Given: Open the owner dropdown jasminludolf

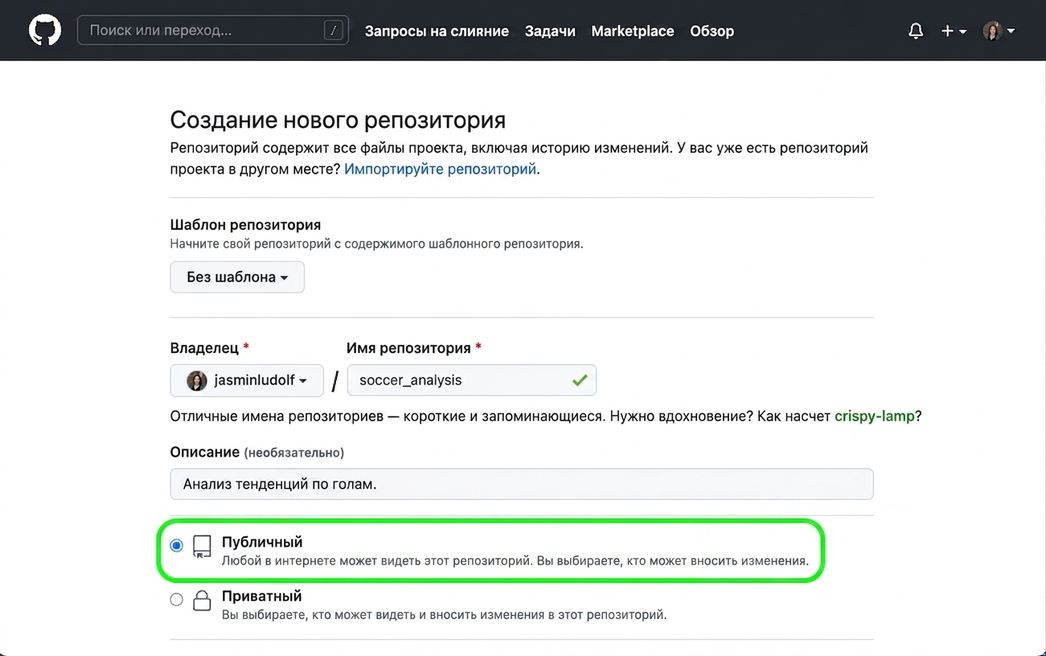Looking at the screenshot, I should 247,380.
